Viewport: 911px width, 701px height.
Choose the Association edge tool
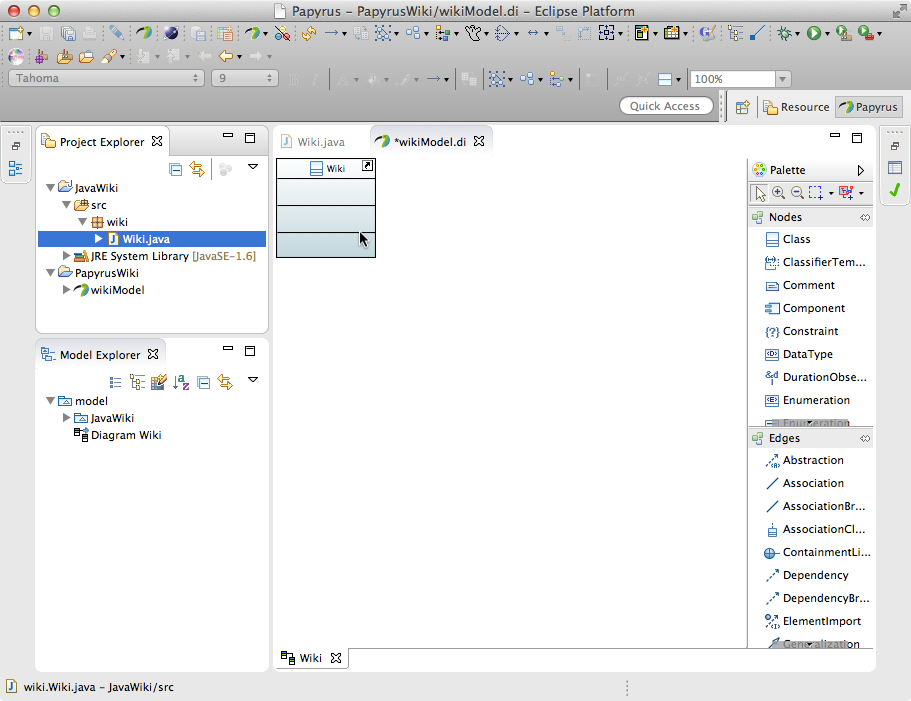point(812,483)
